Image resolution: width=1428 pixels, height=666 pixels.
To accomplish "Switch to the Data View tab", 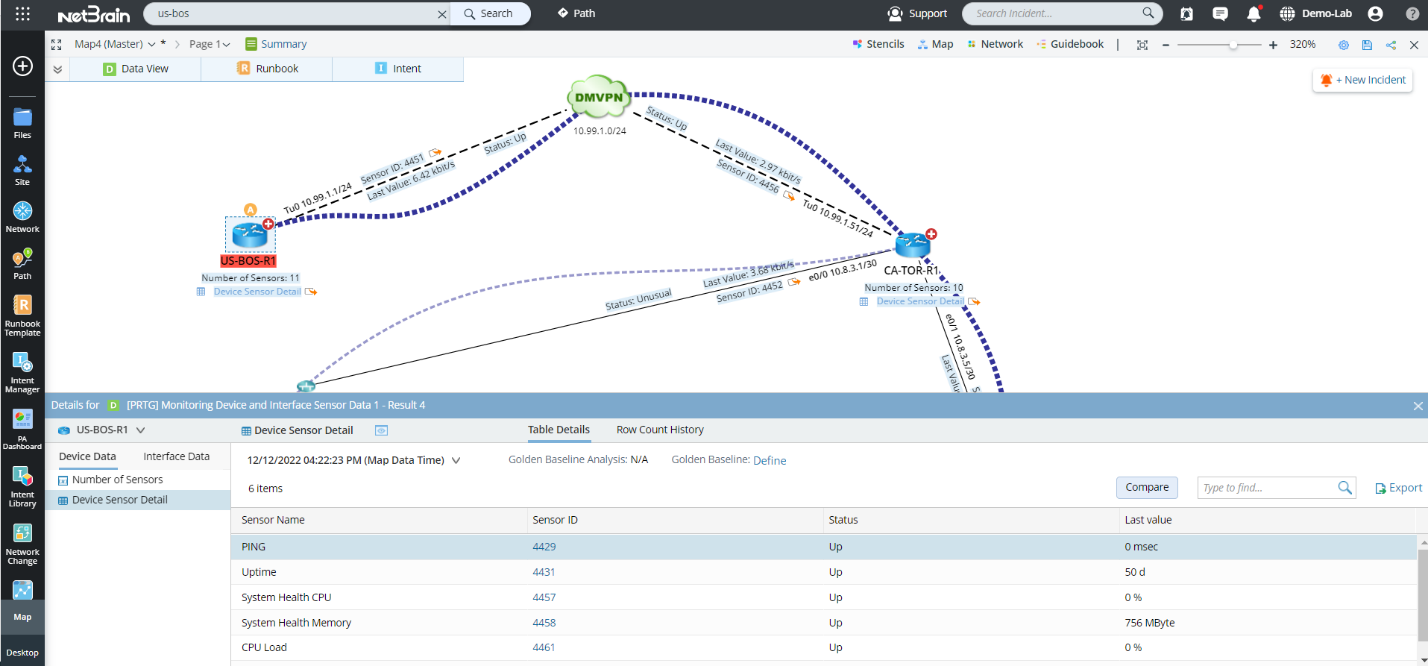I will 135,68.
